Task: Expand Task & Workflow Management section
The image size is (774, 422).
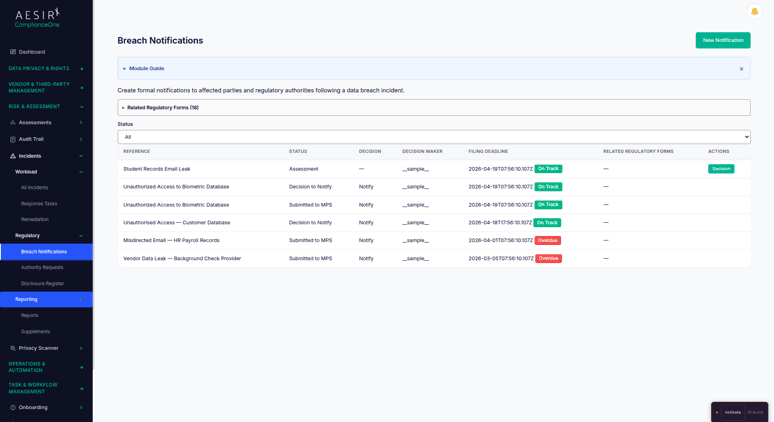Action: click(x=81, y=388)
